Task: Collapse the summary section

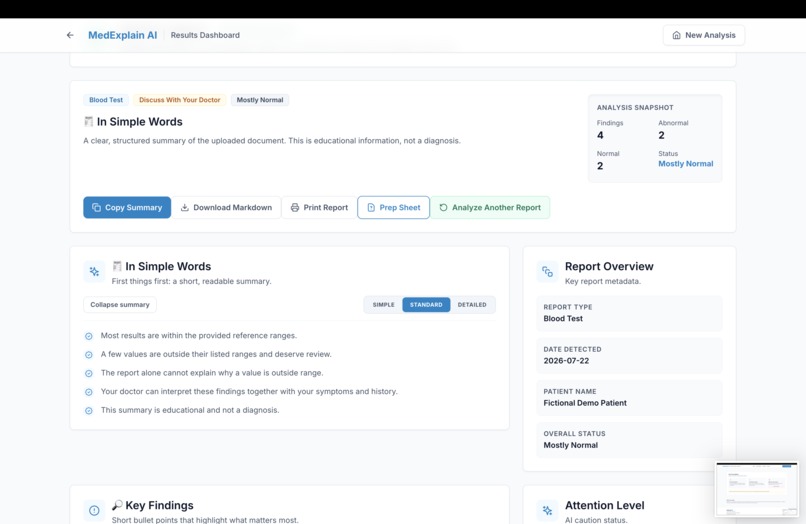Action: [120, 304]
